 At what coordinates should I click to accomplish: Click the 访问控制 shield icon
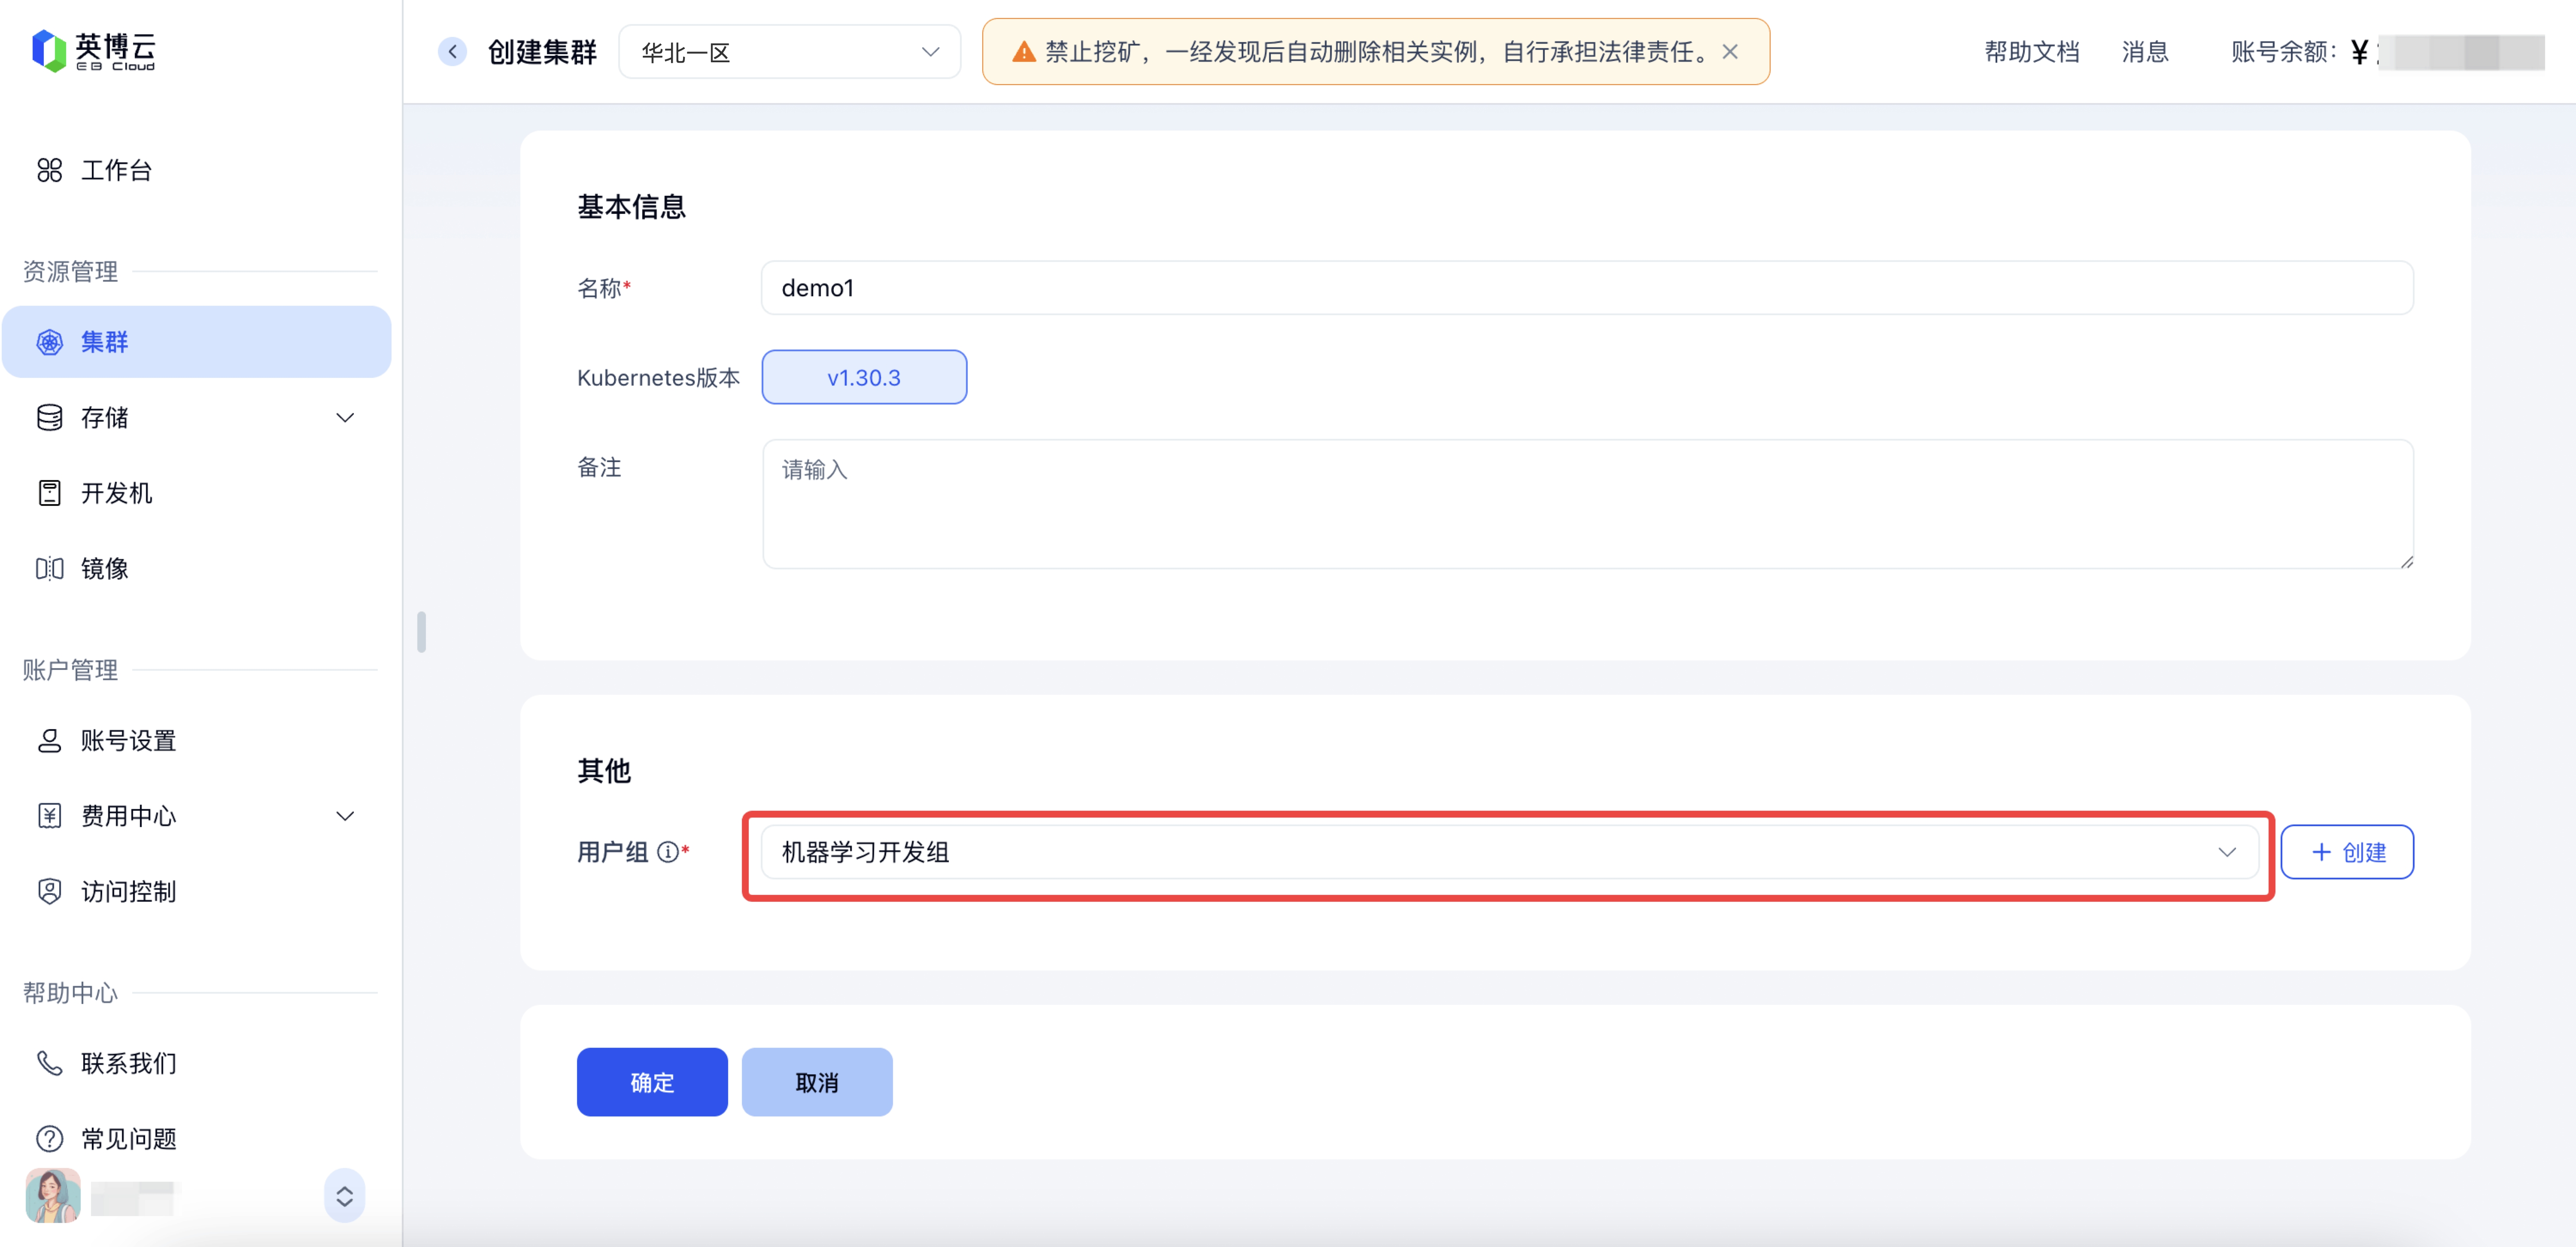(49, 891)
